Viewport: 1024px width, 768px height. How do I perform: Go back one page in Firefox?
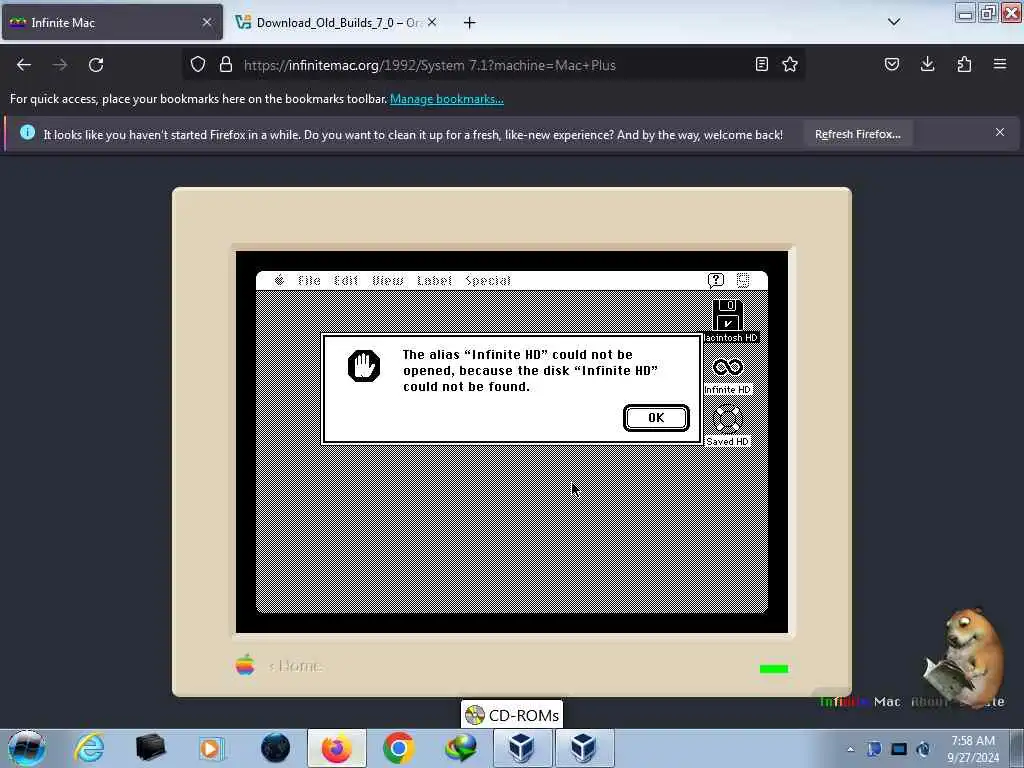(x=24, y=65)
